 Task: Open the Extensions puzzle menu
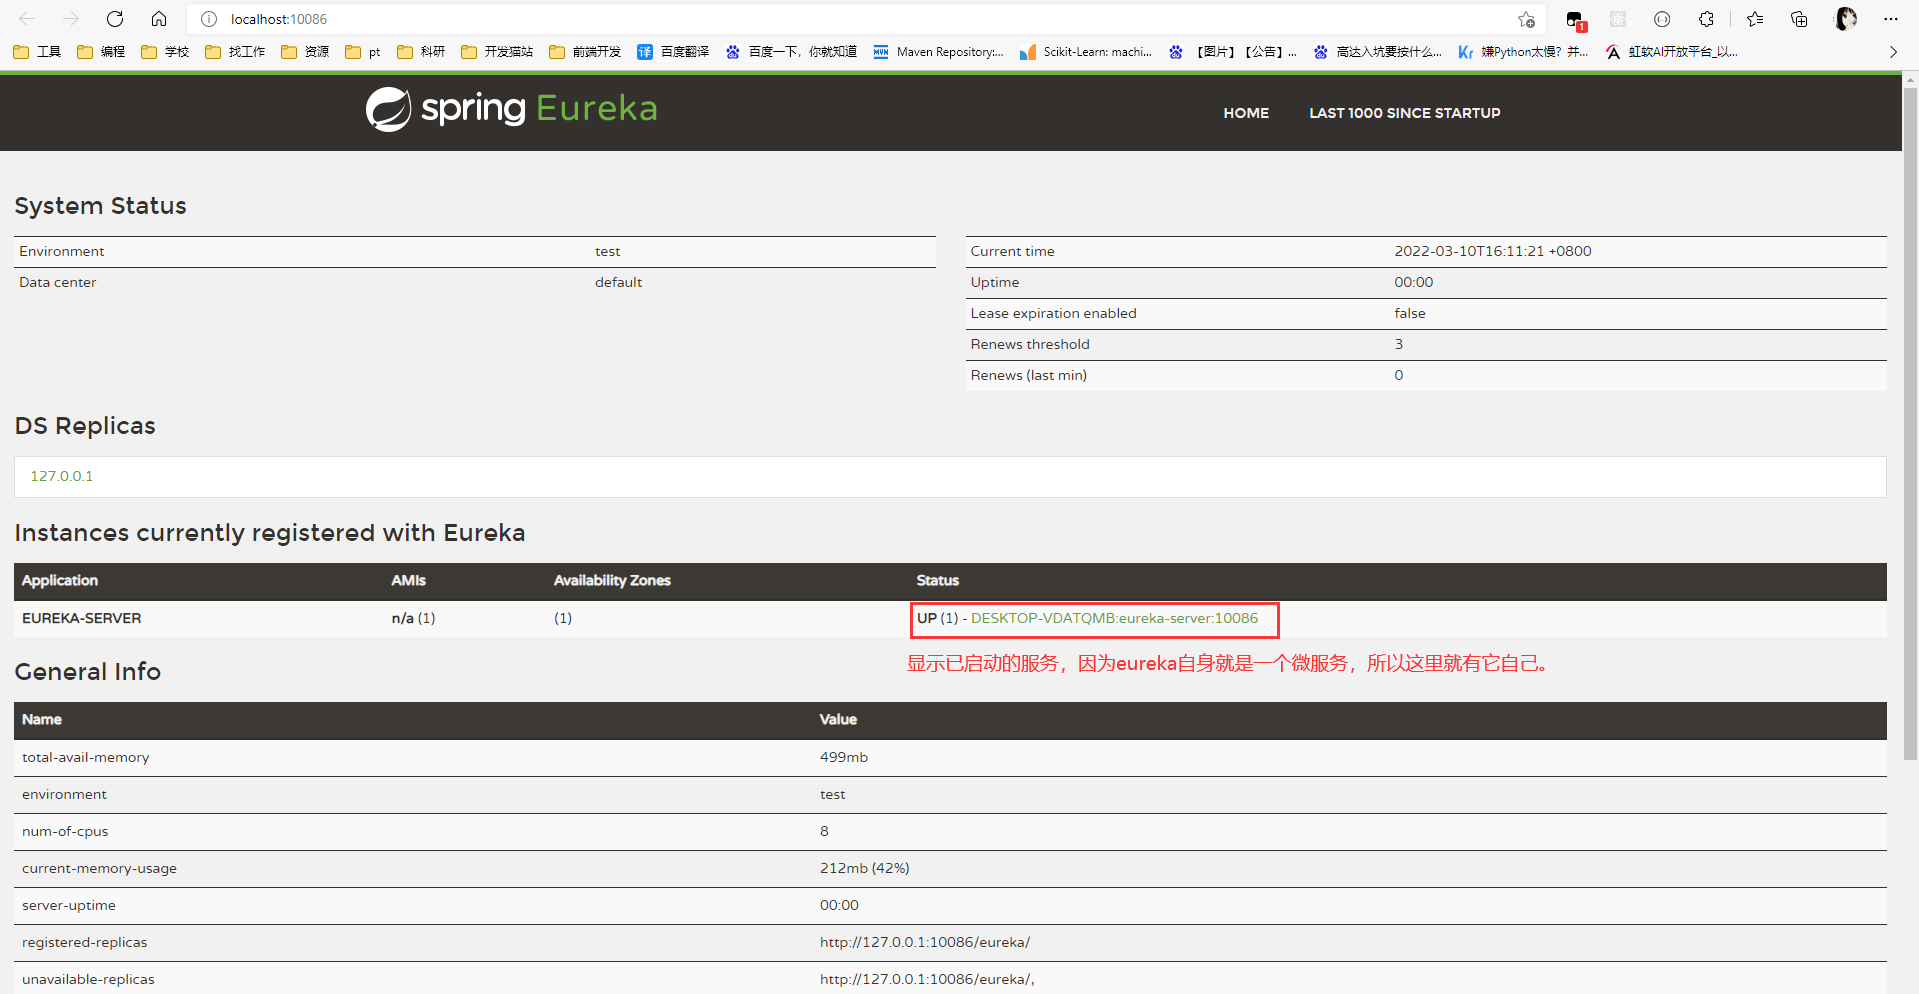(1706, 19)
